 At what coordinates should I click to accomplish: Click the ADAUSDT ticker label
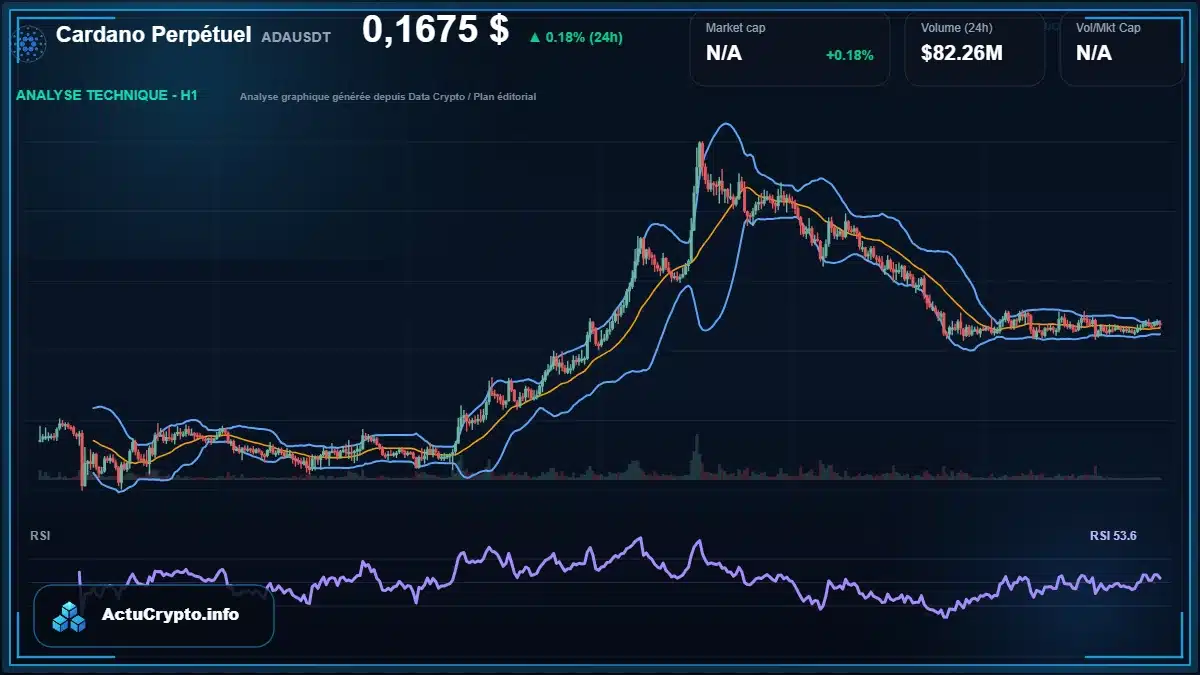point(296,37)
